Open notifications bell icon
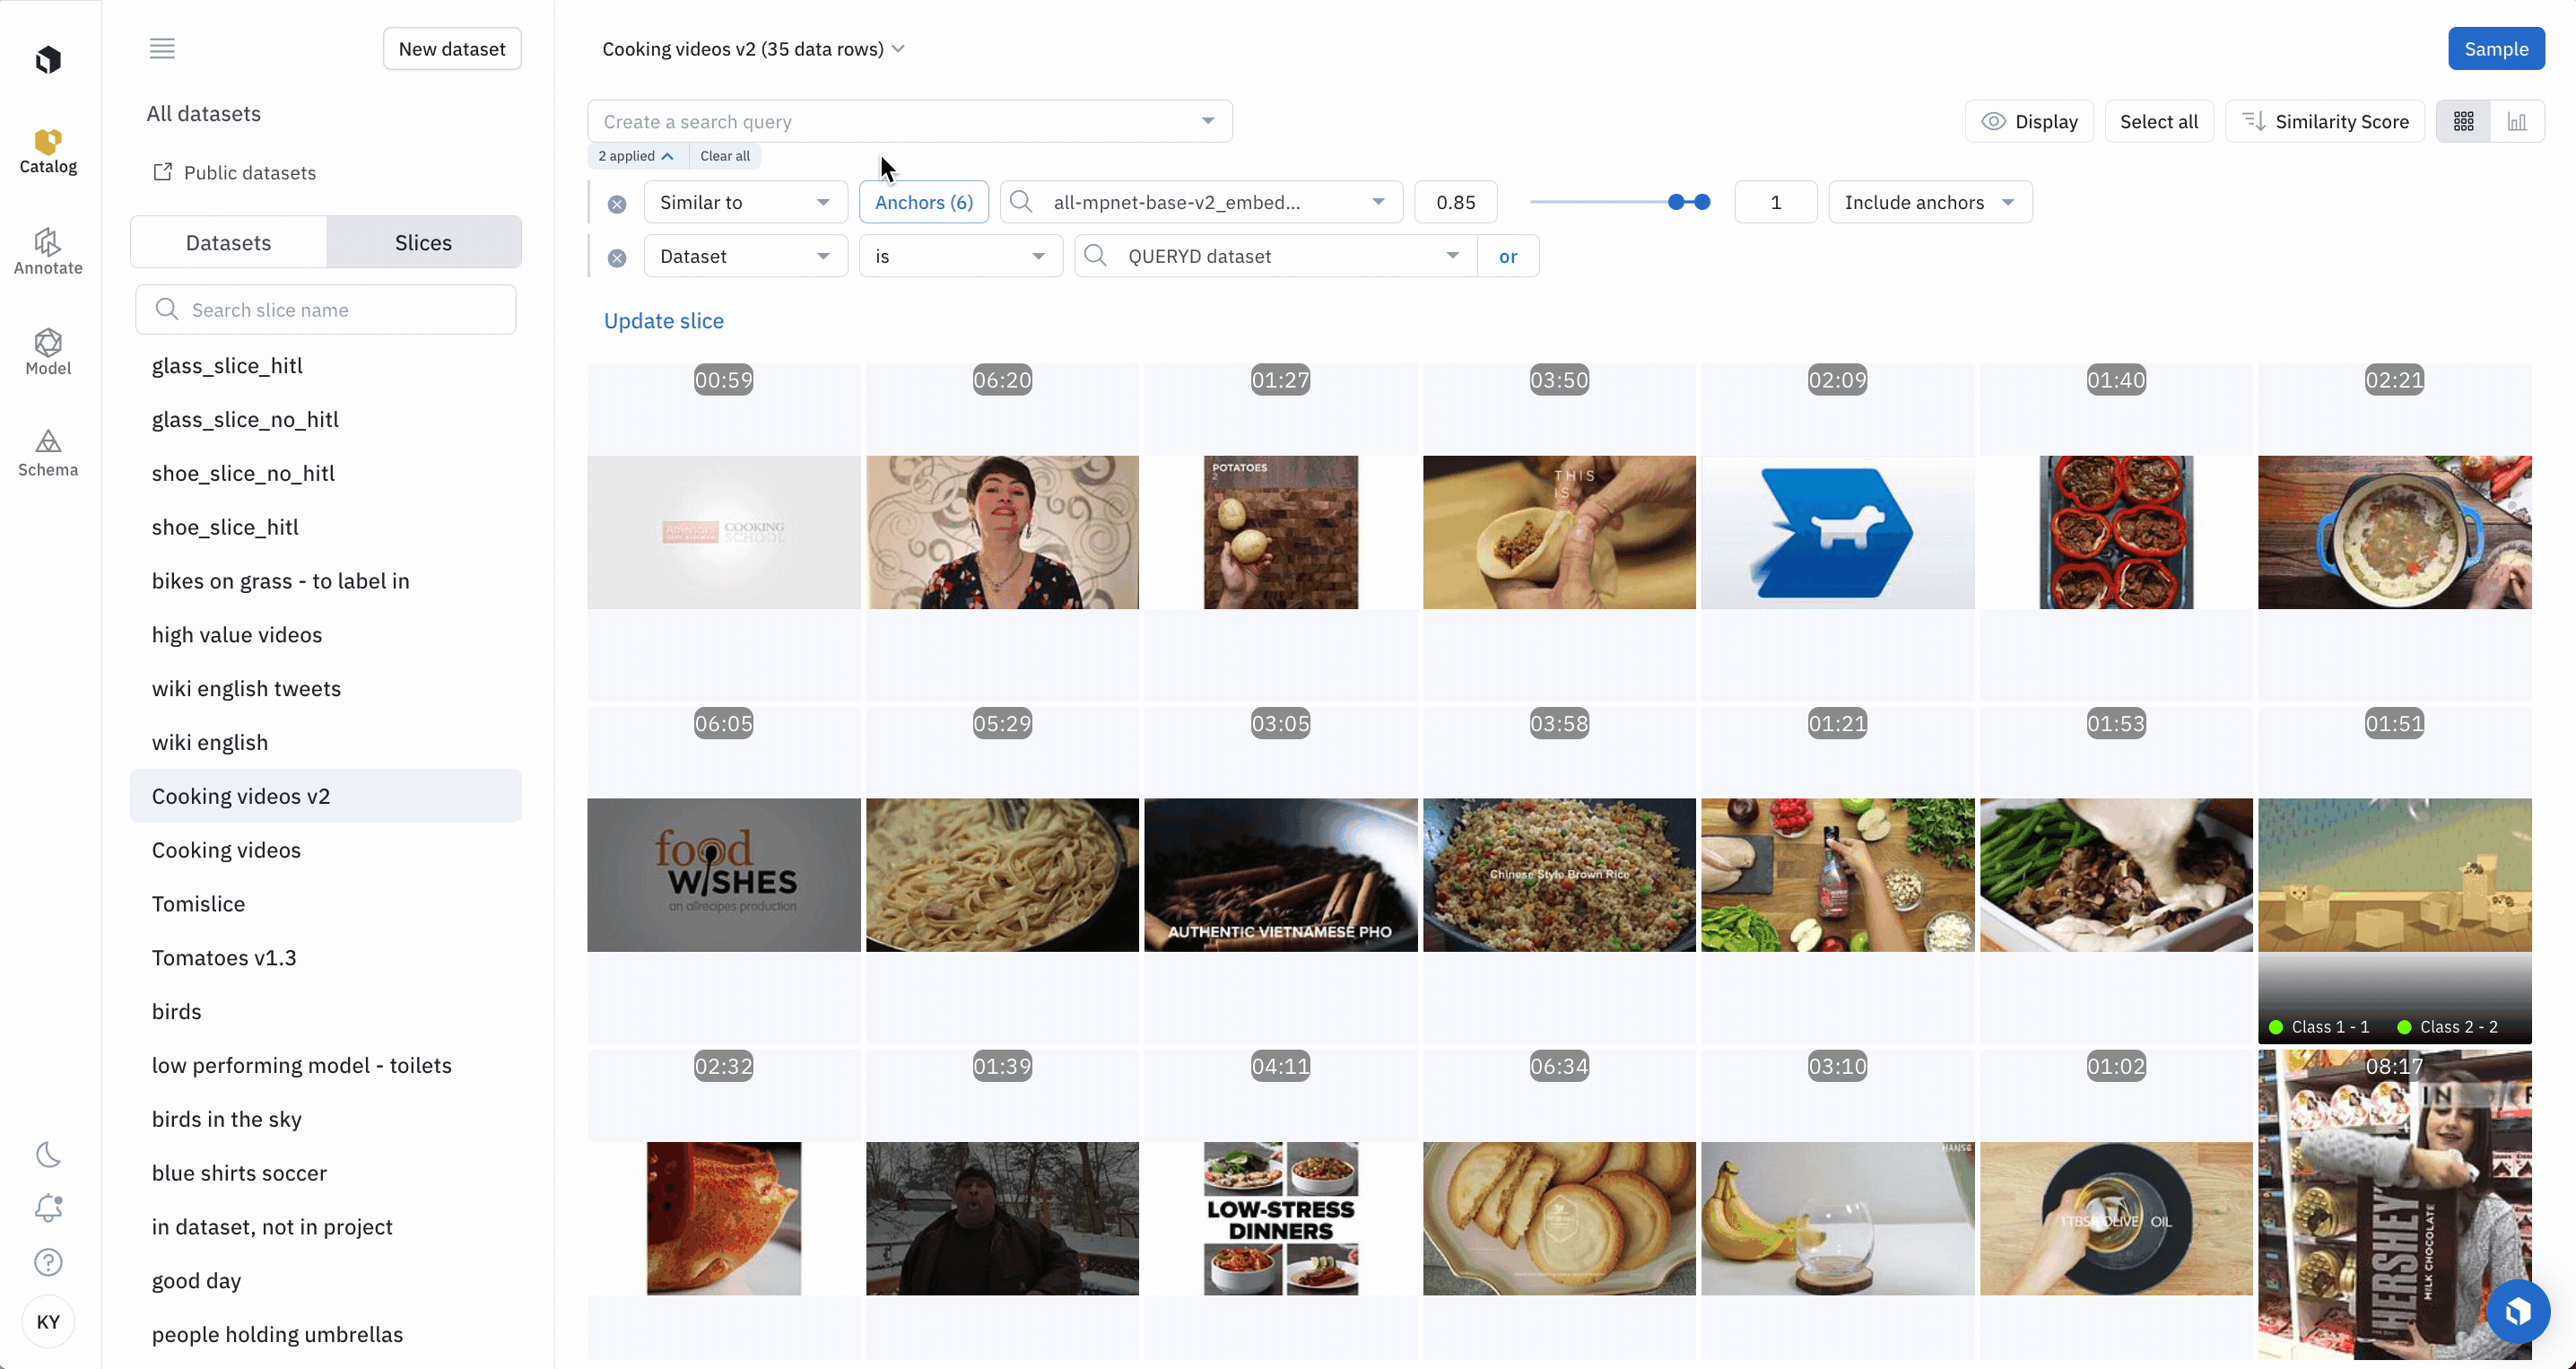 [48, 1208]
